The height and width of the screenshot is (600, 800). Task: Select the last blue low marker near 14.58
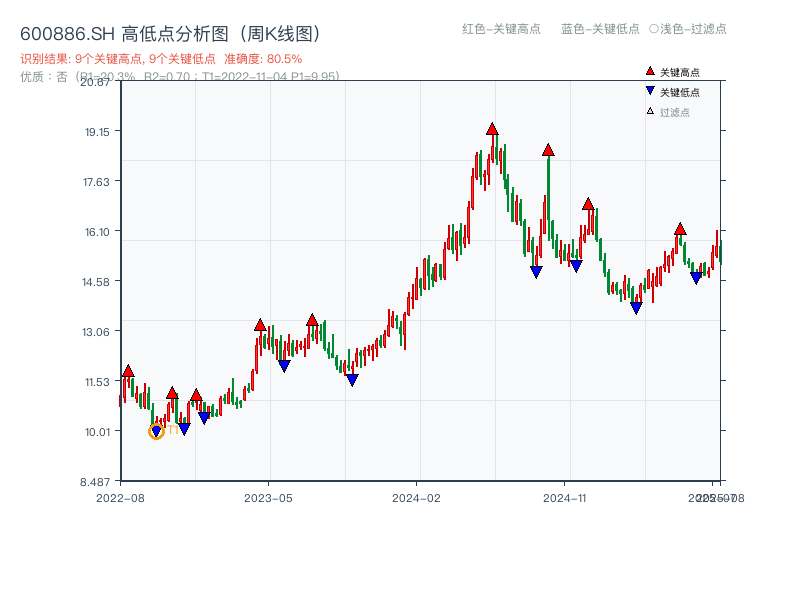(x=696, y=278)
